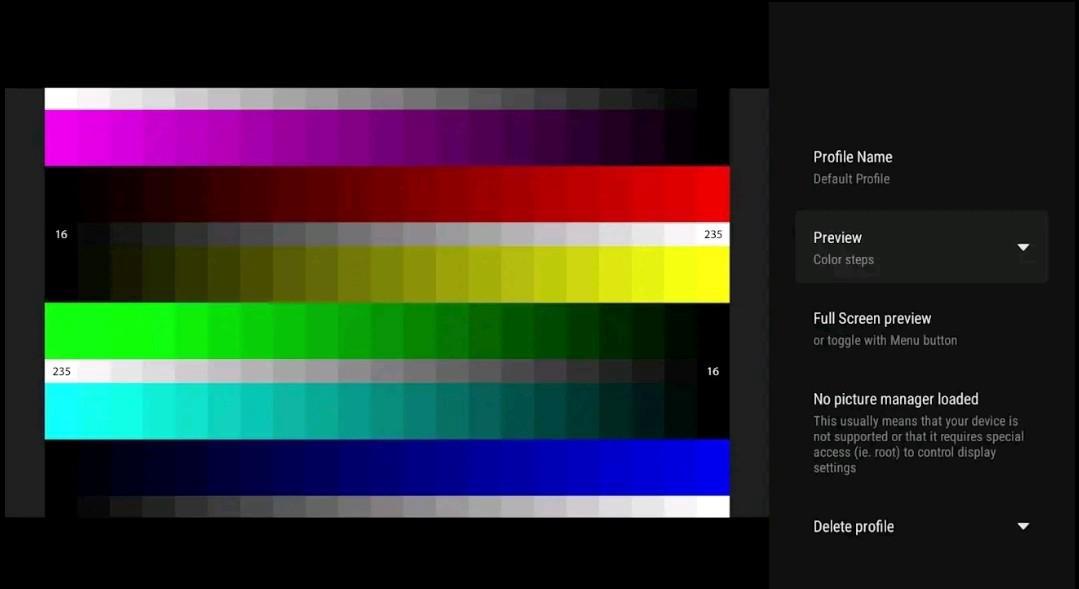Select Delete profile
The image size is (1079, 589).
(853, 525)
